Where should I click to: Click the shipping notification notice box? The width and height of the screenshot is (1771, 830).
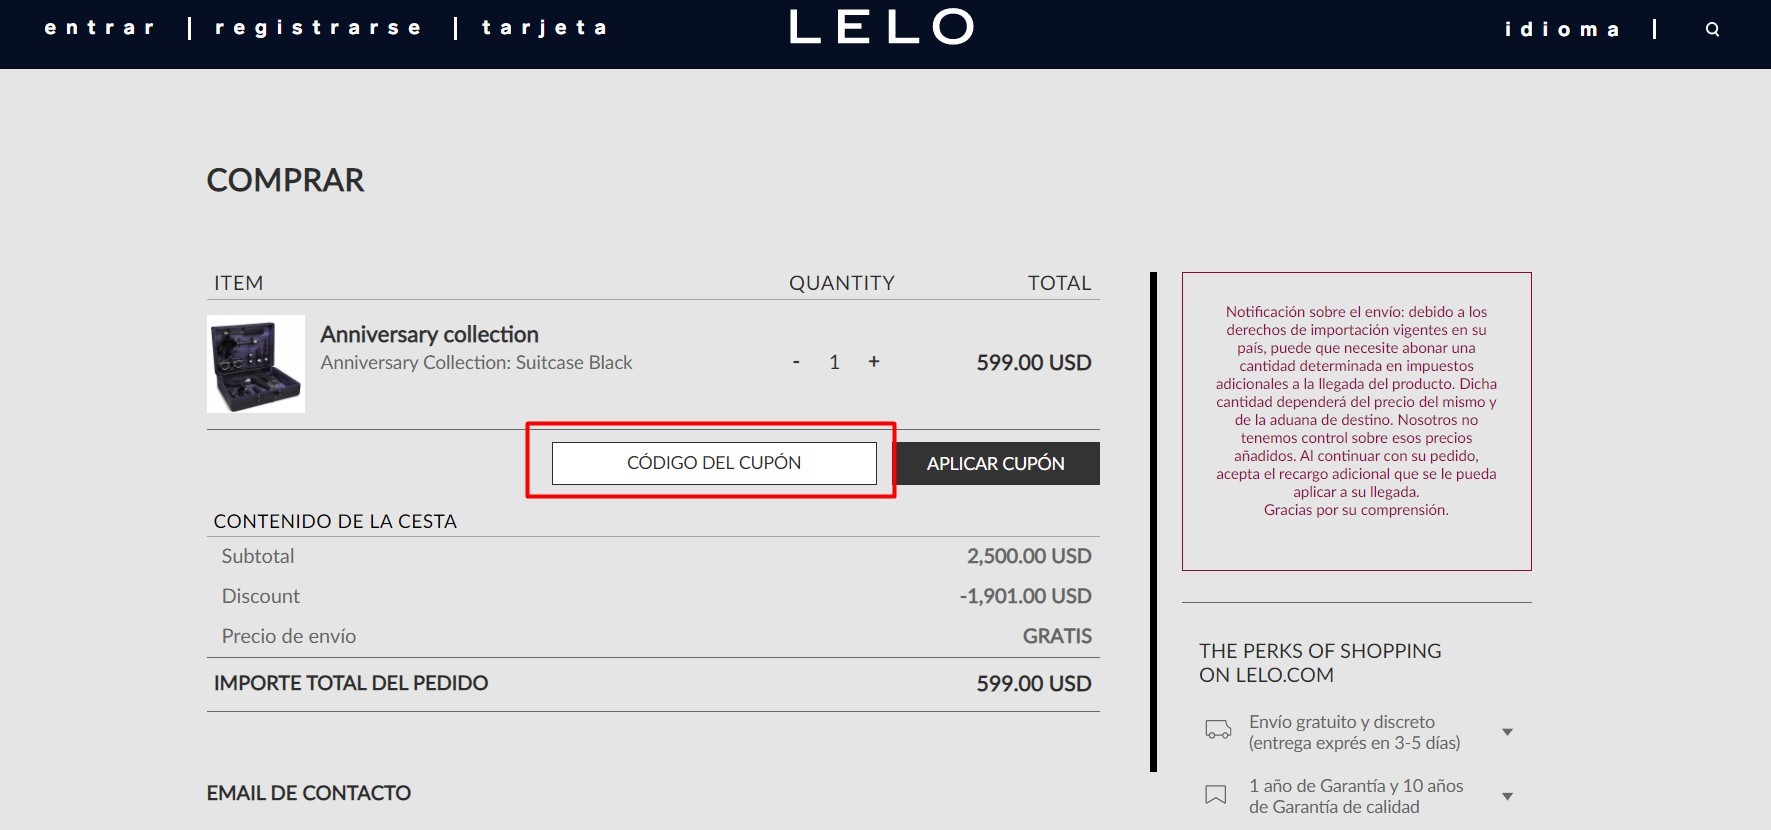(x=1356, y=420)
